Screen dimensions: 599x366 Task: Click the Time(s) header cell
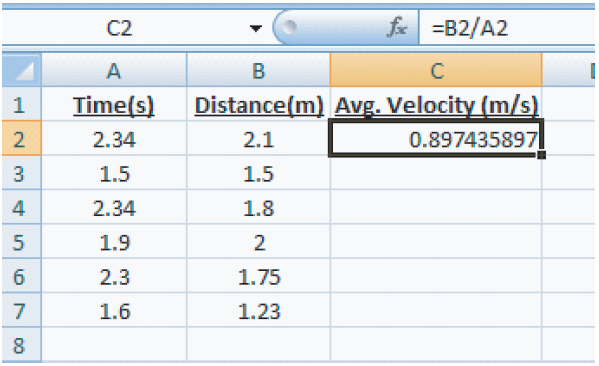pos(114,104)
